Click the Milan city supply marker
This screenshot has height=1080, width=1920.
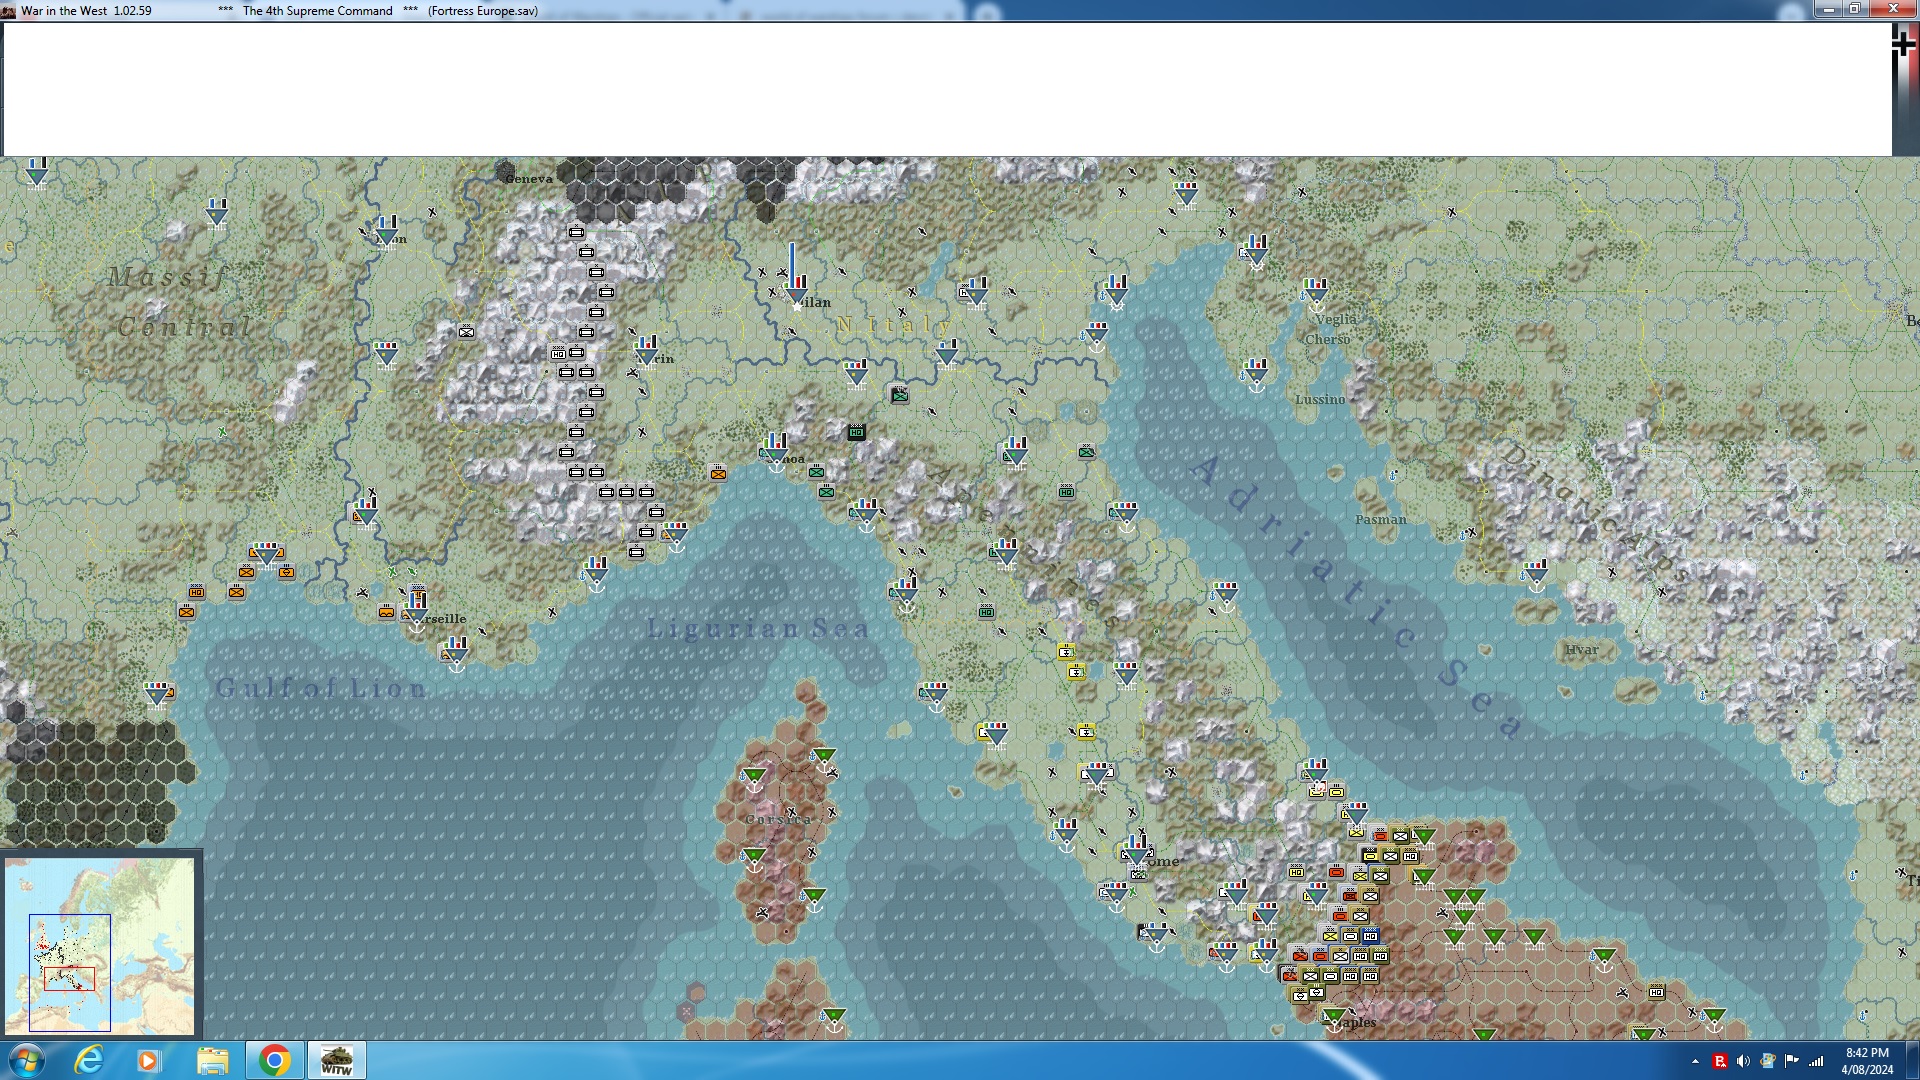point(796,292)
